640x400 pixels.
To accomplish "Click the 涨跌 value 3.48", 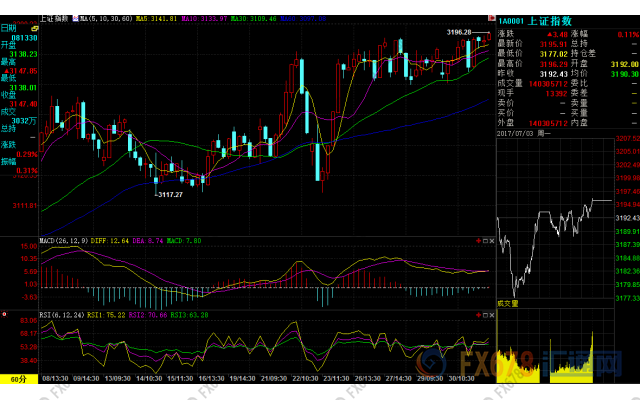I will pyautogui.click(x=558, y=34).
